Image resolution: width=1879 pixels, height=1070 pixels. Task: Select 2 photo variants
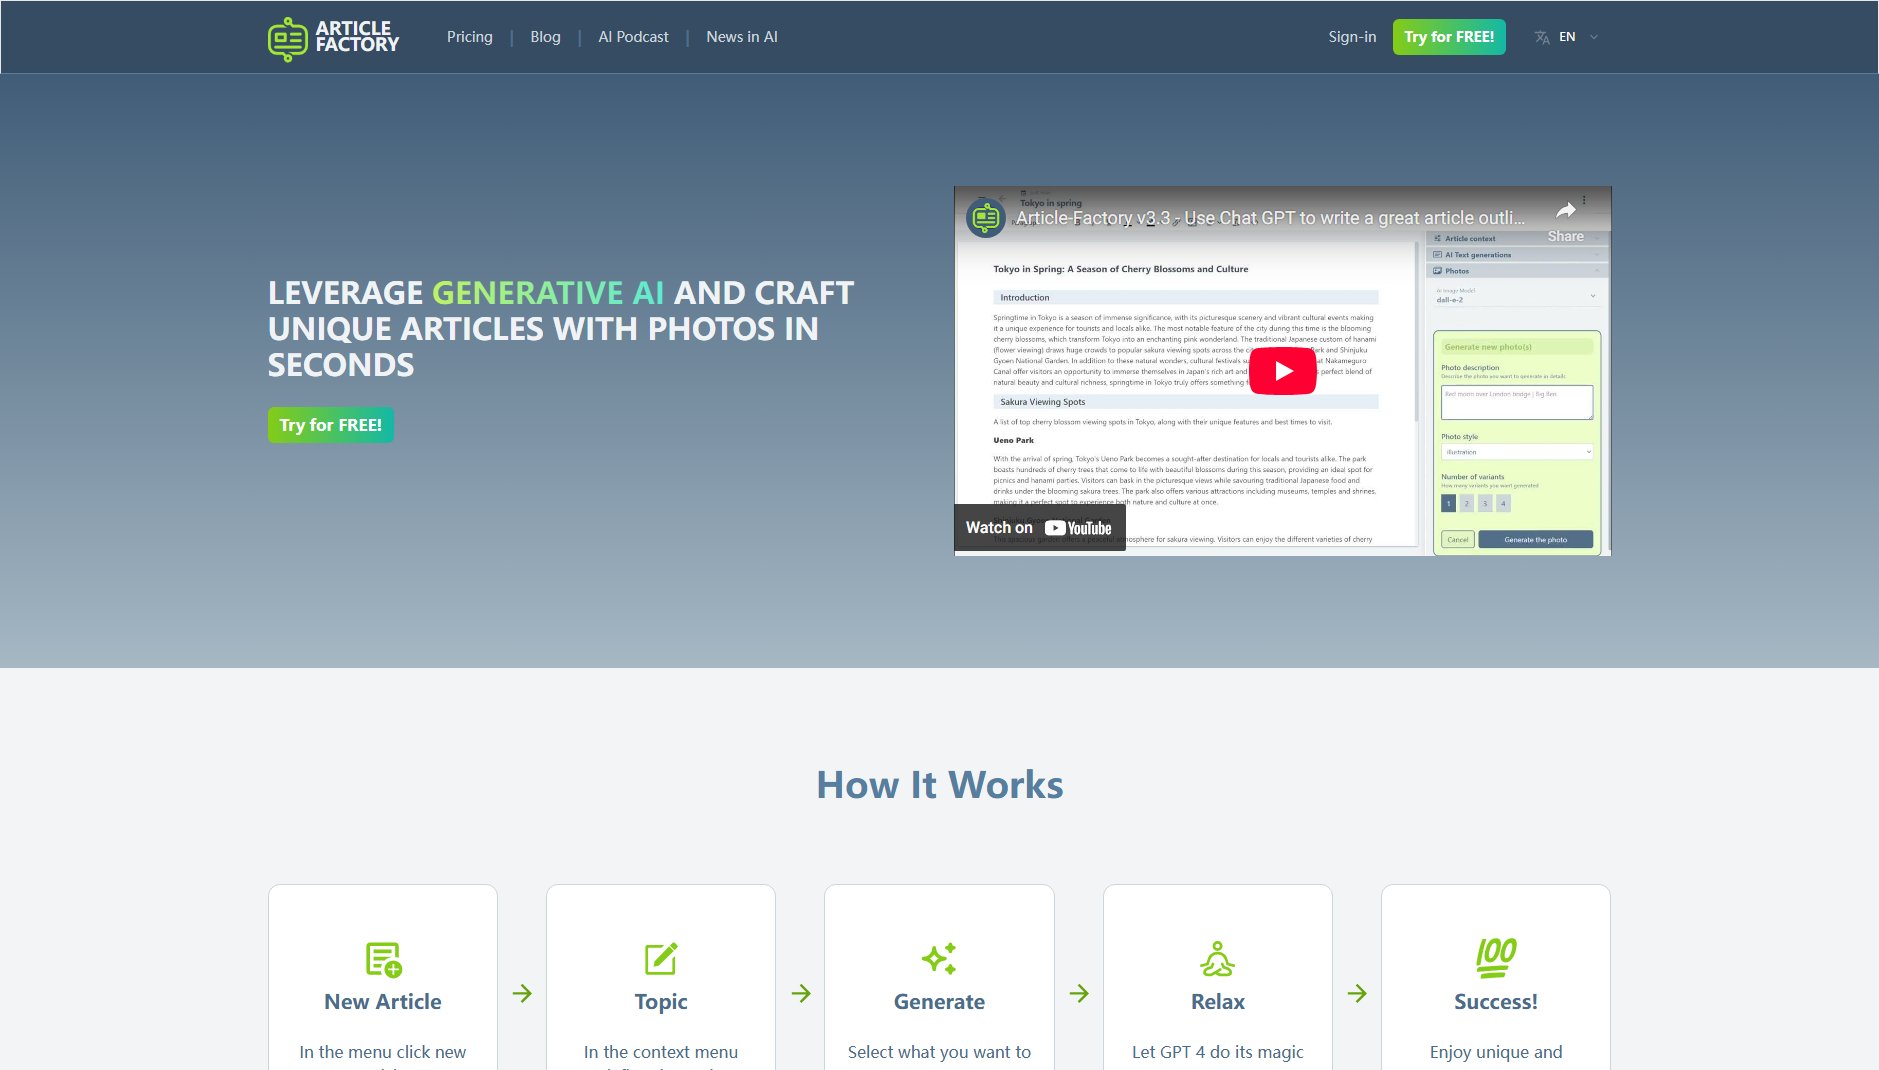1466,504
